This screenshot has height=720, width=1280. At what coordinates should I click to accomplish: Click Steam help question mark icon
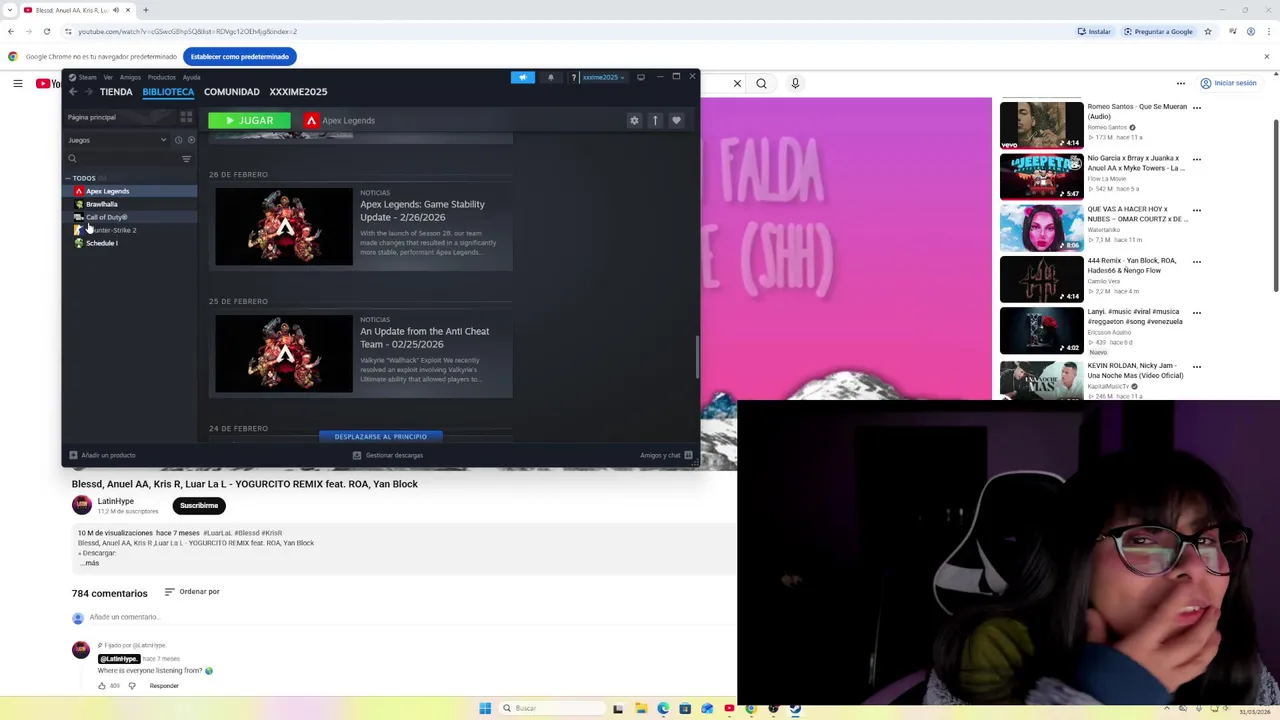pos(573,77)
